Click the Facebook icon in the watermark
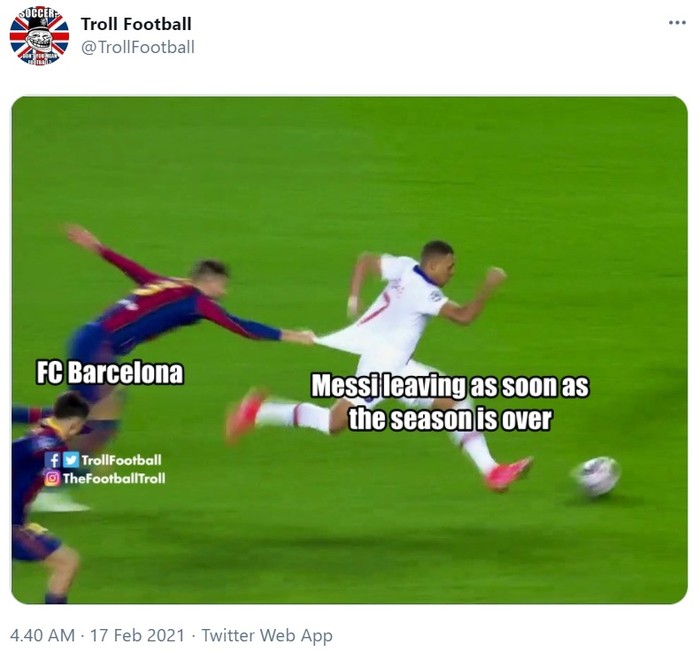The width and height of the screenshot is (700, 652). (x=54, y=460)
